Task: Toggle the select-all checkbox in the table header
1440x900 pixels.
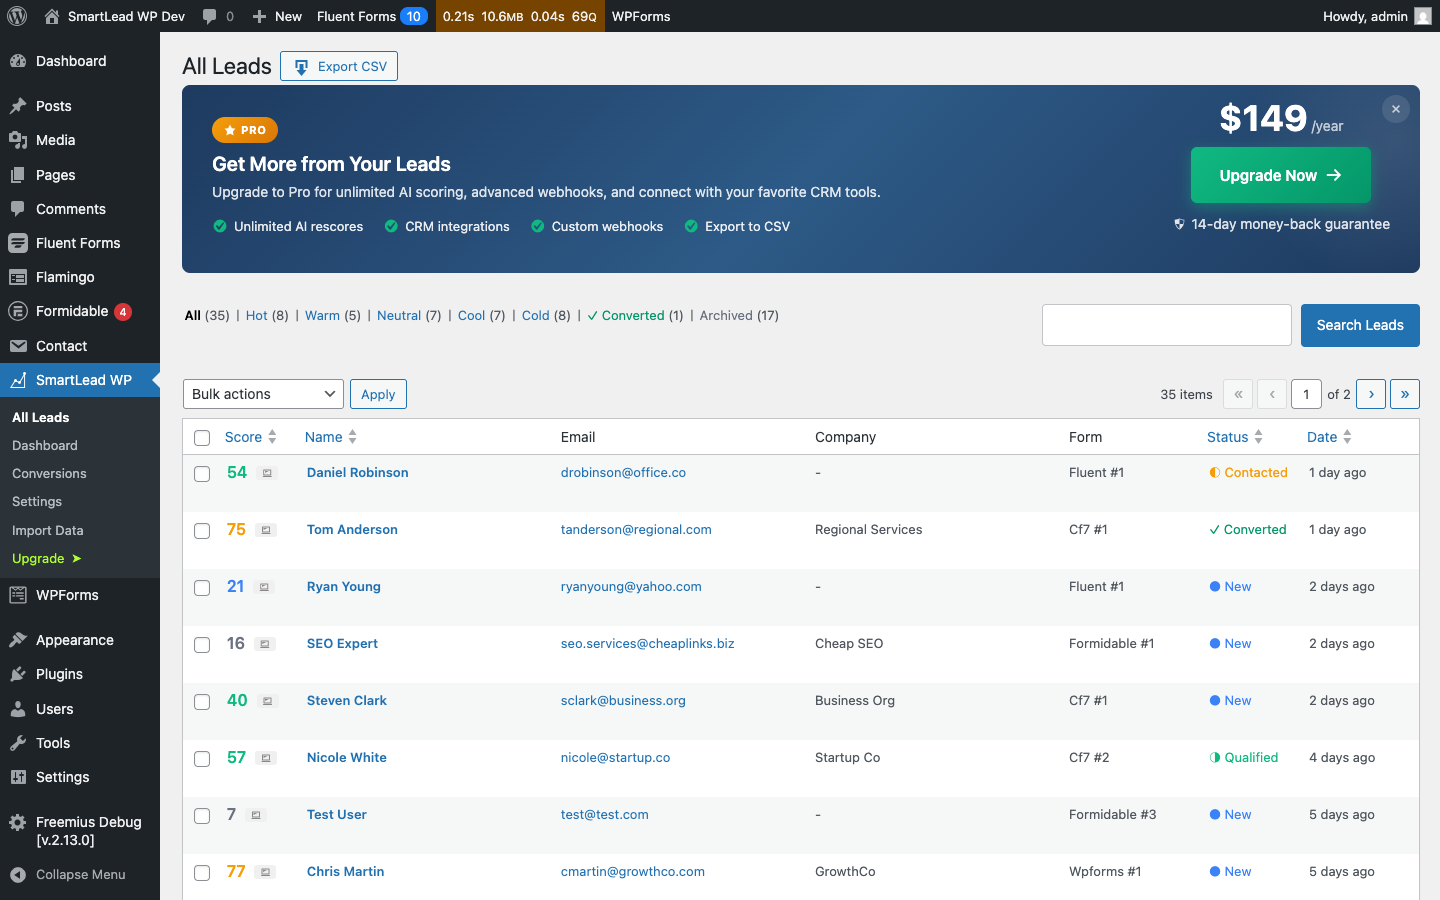Action: (x=202, y=438)
